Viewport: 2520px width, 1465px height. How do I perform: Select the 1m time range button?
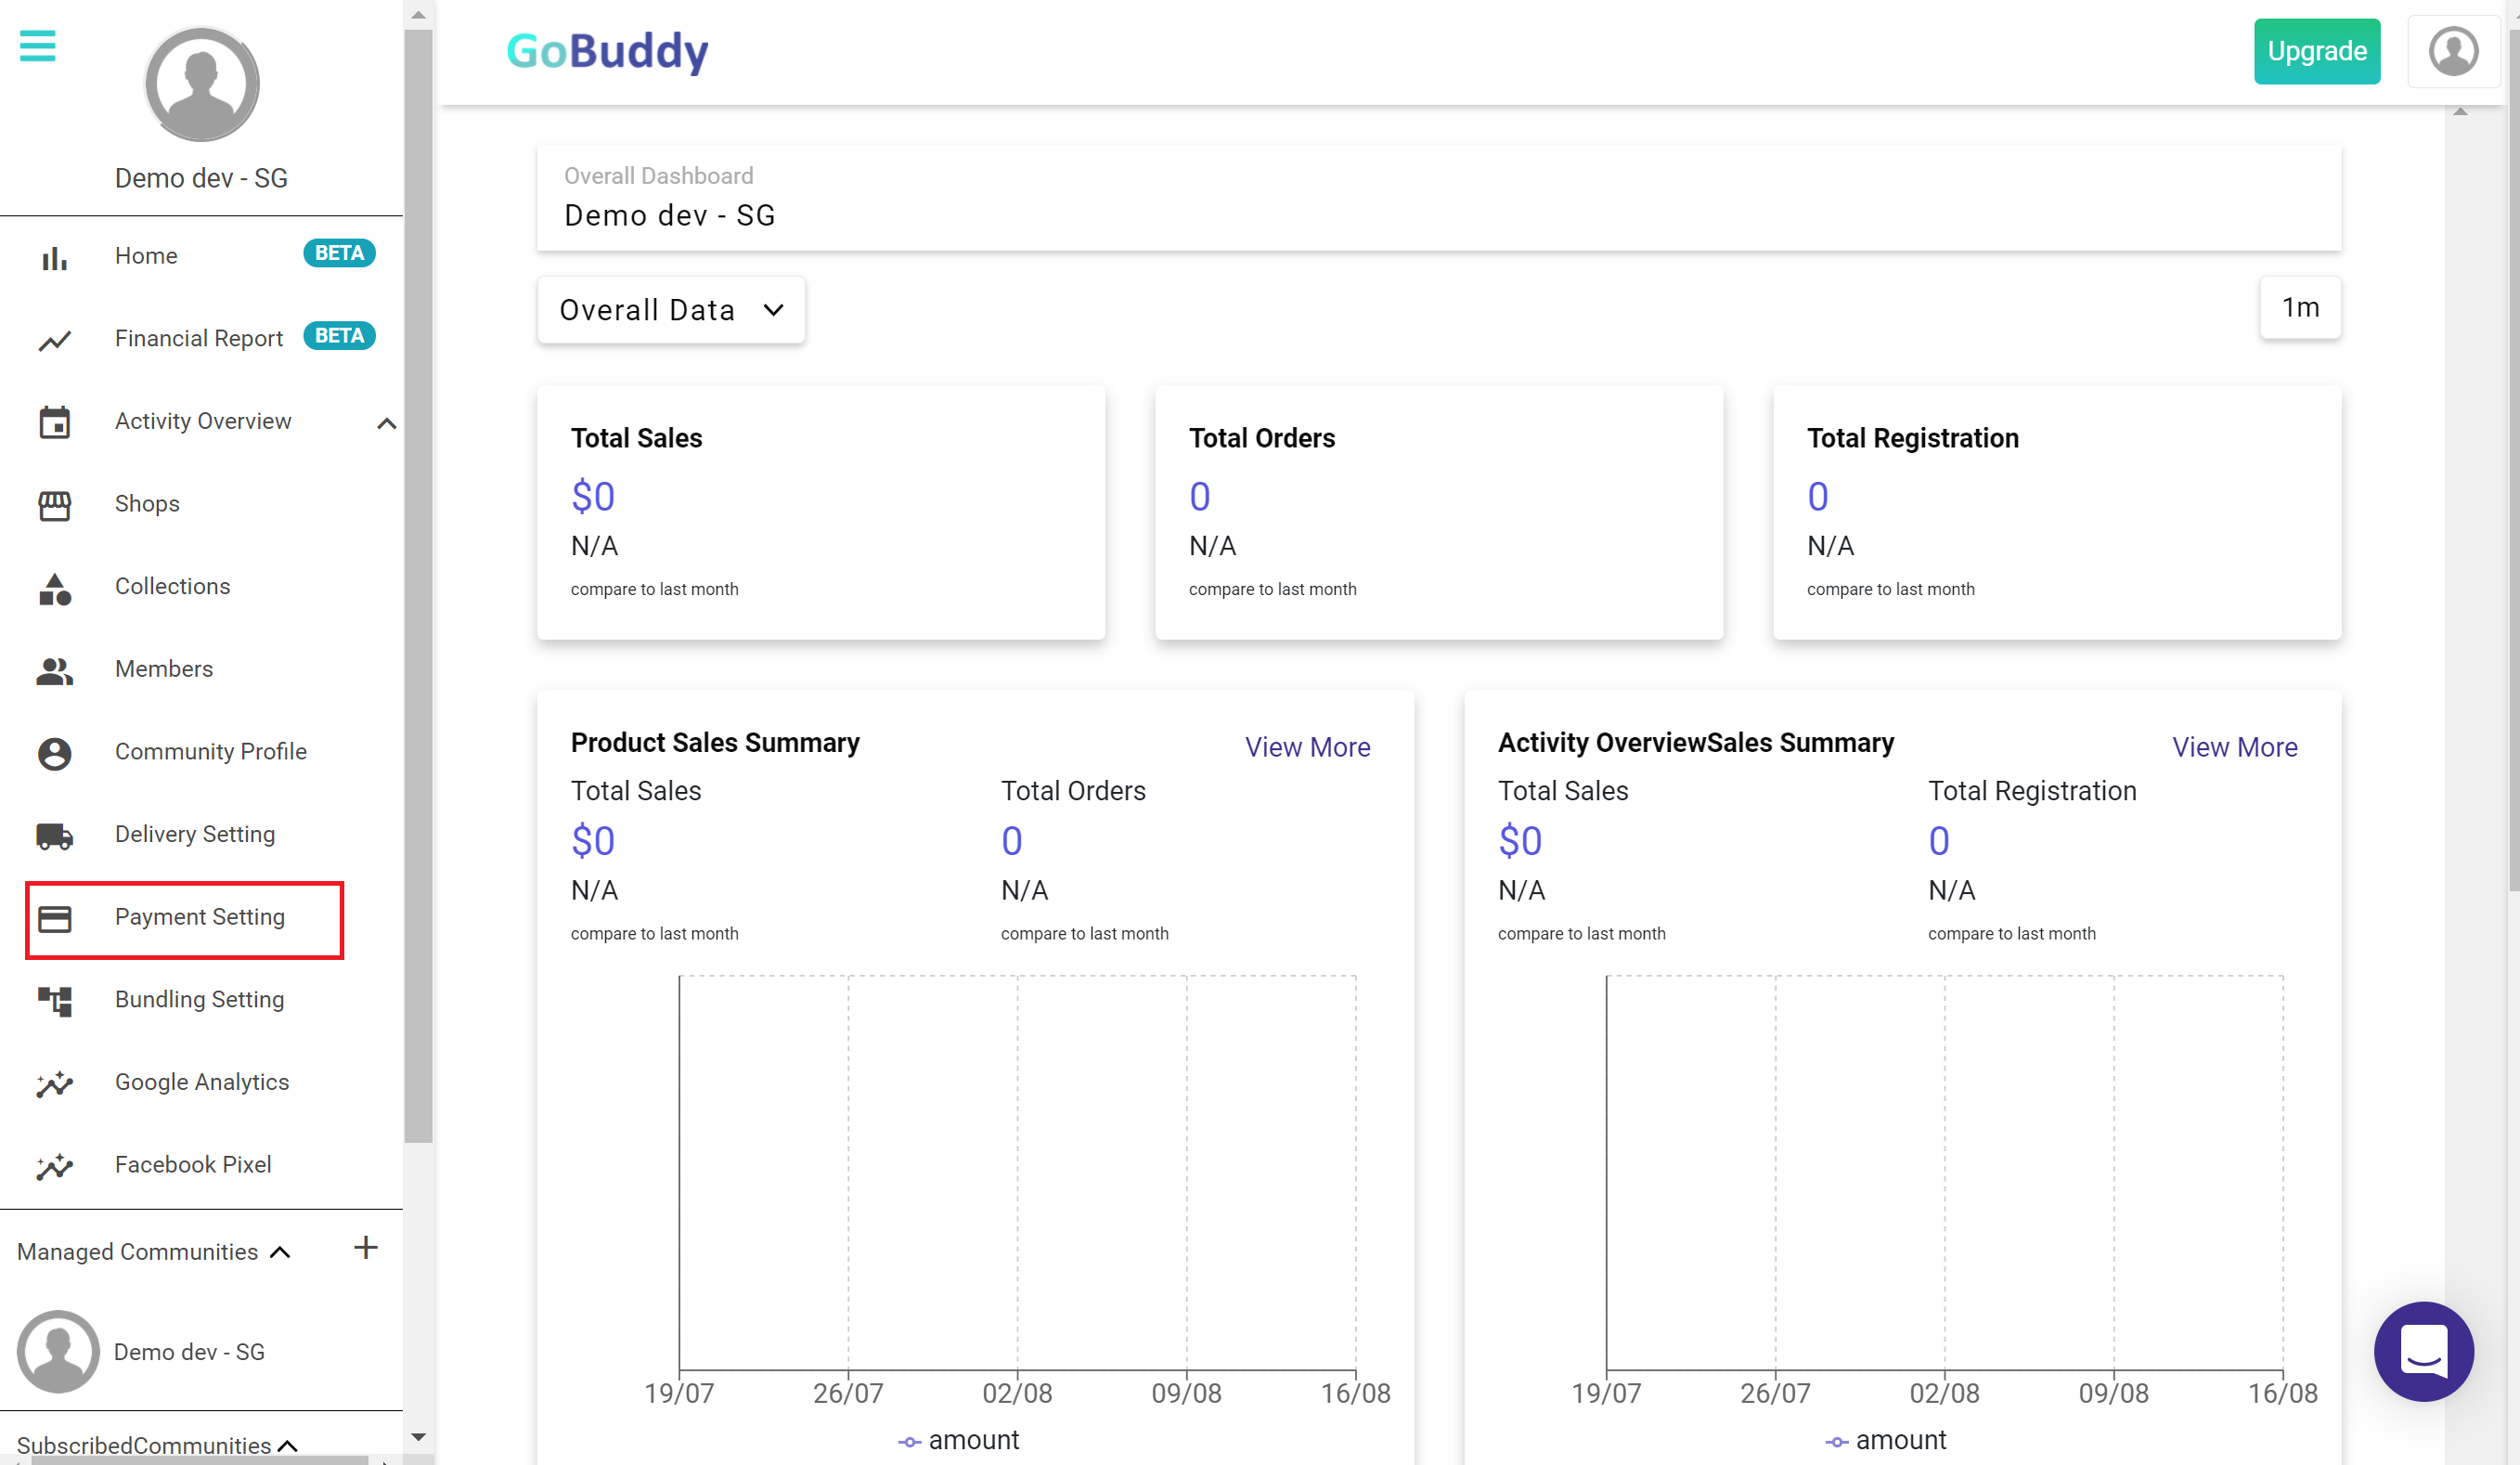[x=2298, y=307]
